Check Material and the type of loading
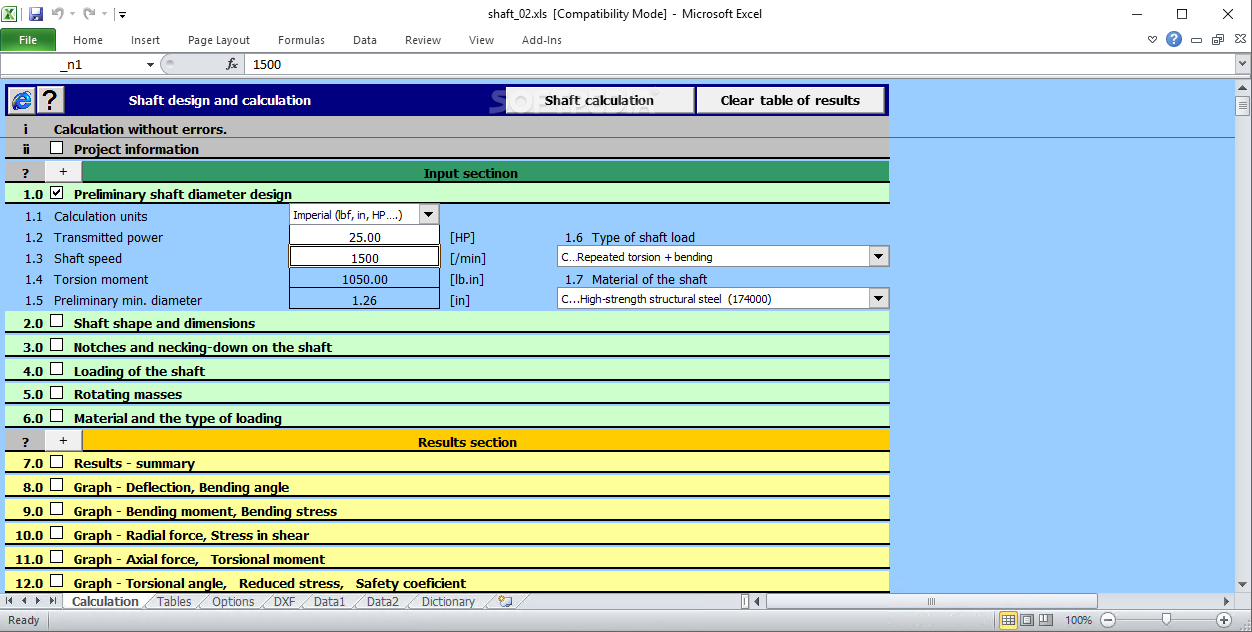Image resolution: width=1252 pixels, height=632 pixels. point(57,417)
